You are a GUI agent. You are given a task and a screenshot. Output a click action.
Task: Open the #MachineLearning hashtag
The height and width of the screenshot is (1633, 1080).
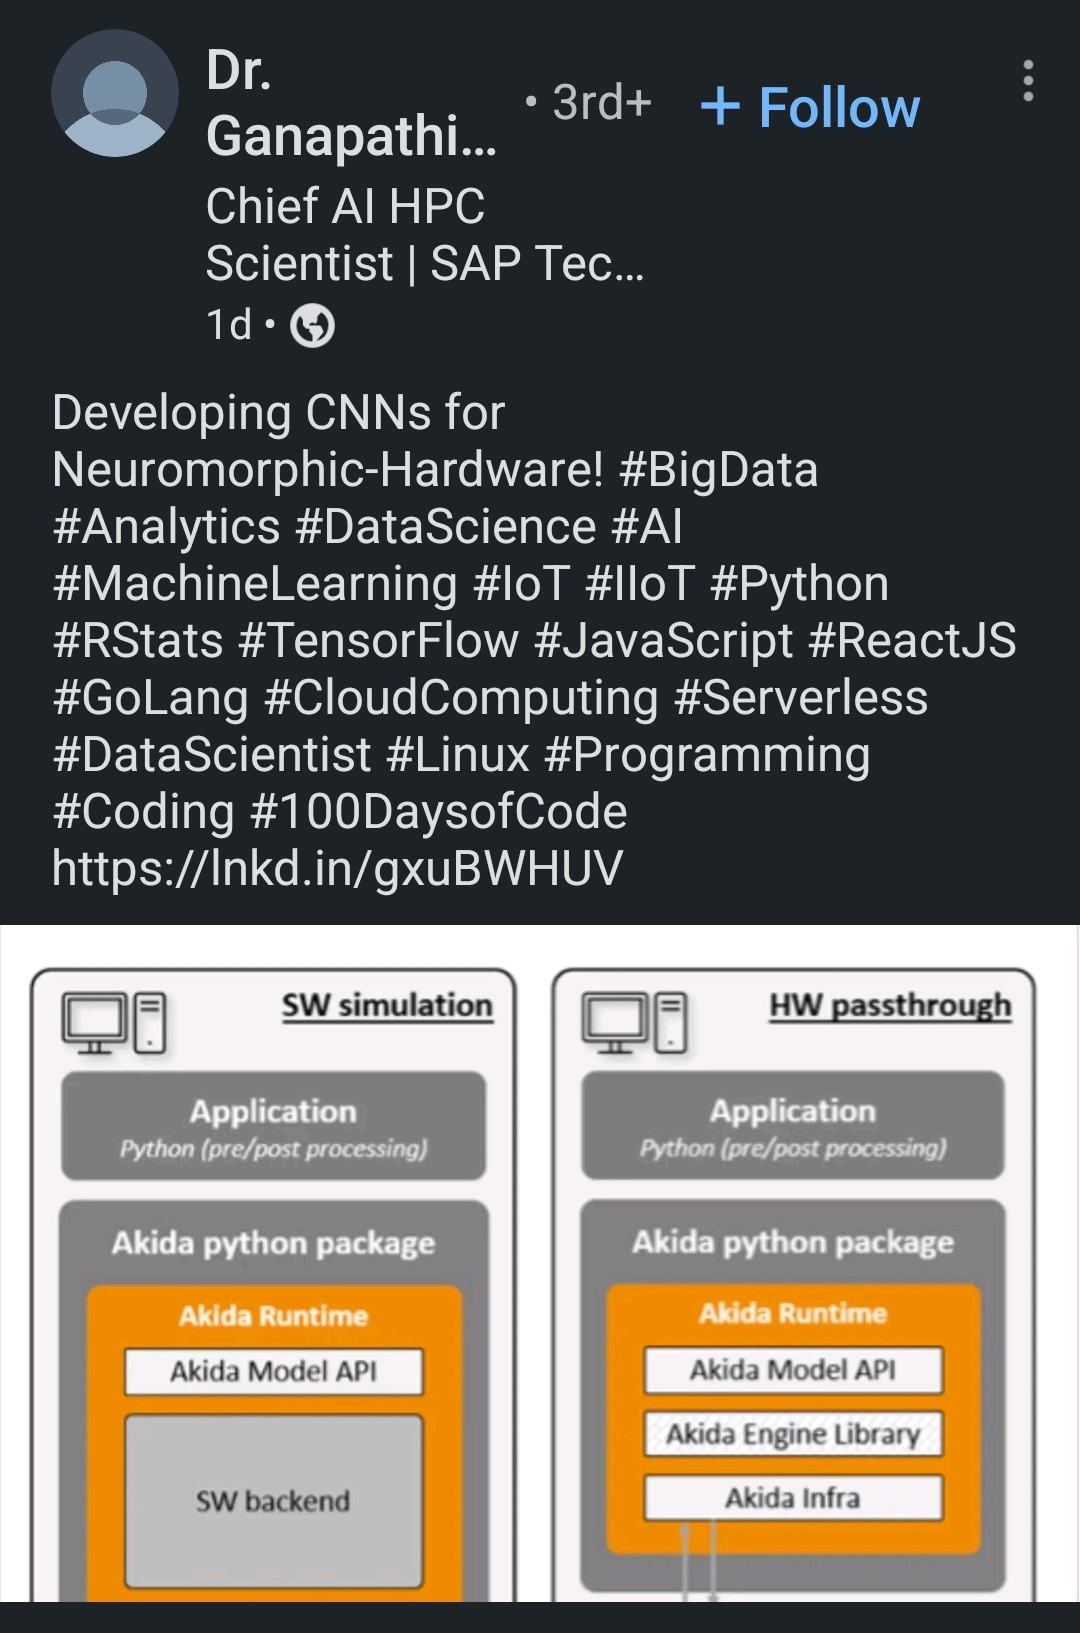click(x=255, y=583)
